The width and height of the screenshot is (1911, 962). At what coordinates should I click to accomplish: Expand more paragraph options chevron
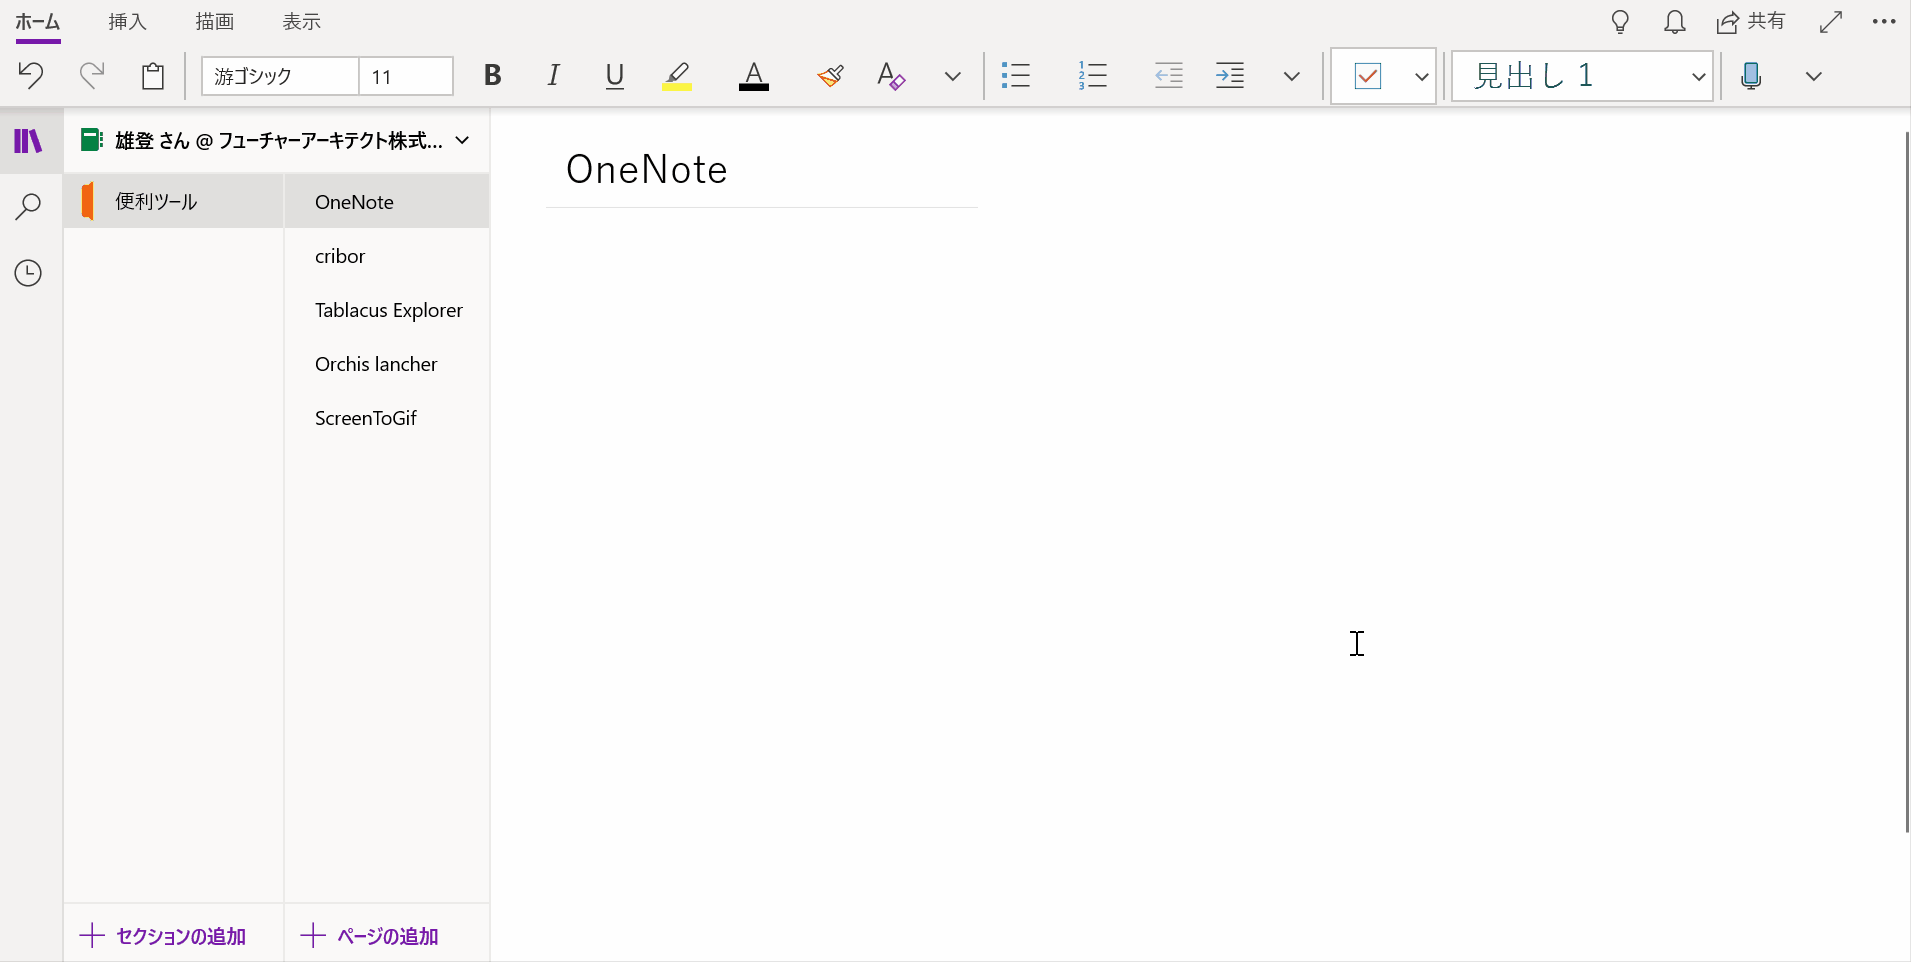coord(1292,76)
